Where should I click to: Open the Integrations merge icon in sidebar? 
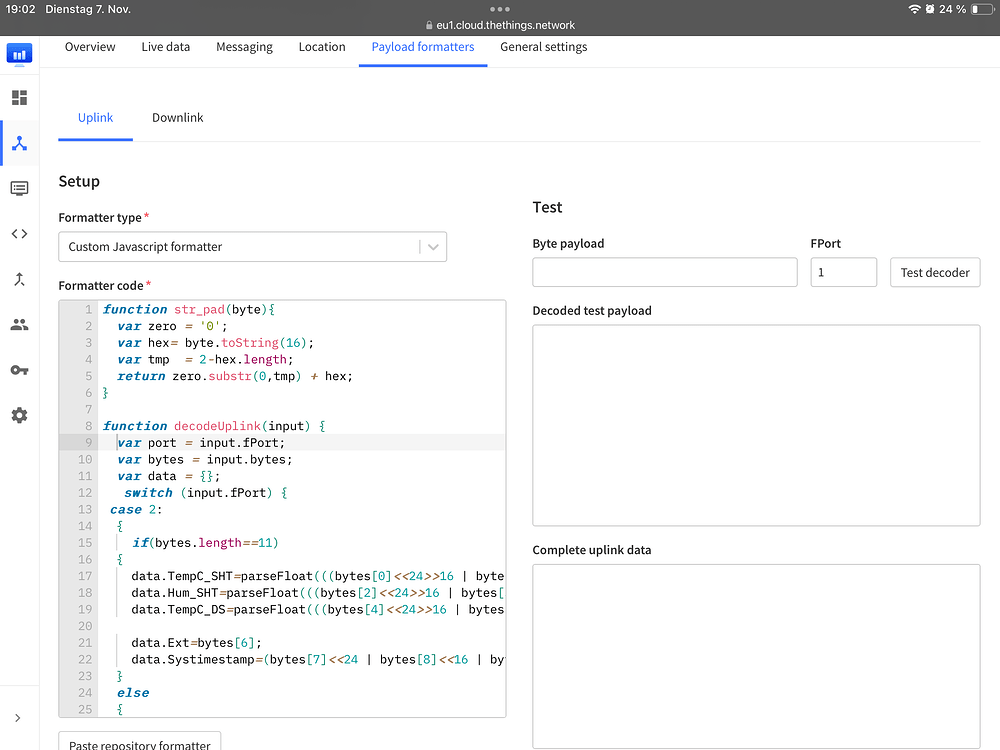click(x=19, y=279)
